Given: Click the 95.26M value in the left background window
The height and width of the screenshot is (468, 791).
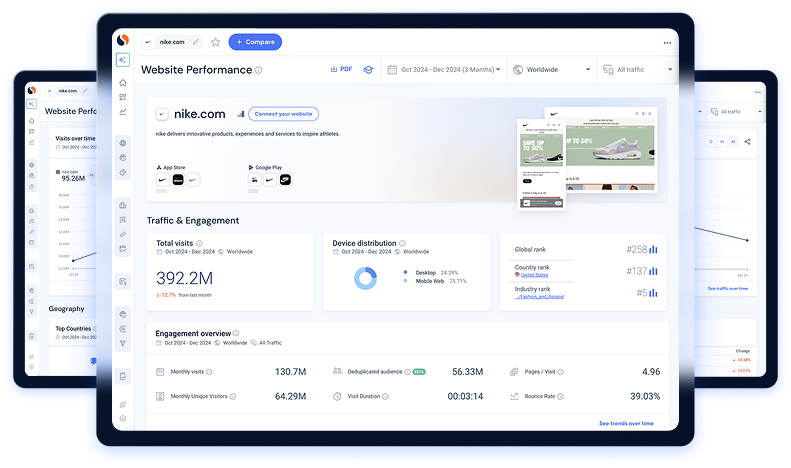Looking at the screenshot, I should [x=73, y=179].
